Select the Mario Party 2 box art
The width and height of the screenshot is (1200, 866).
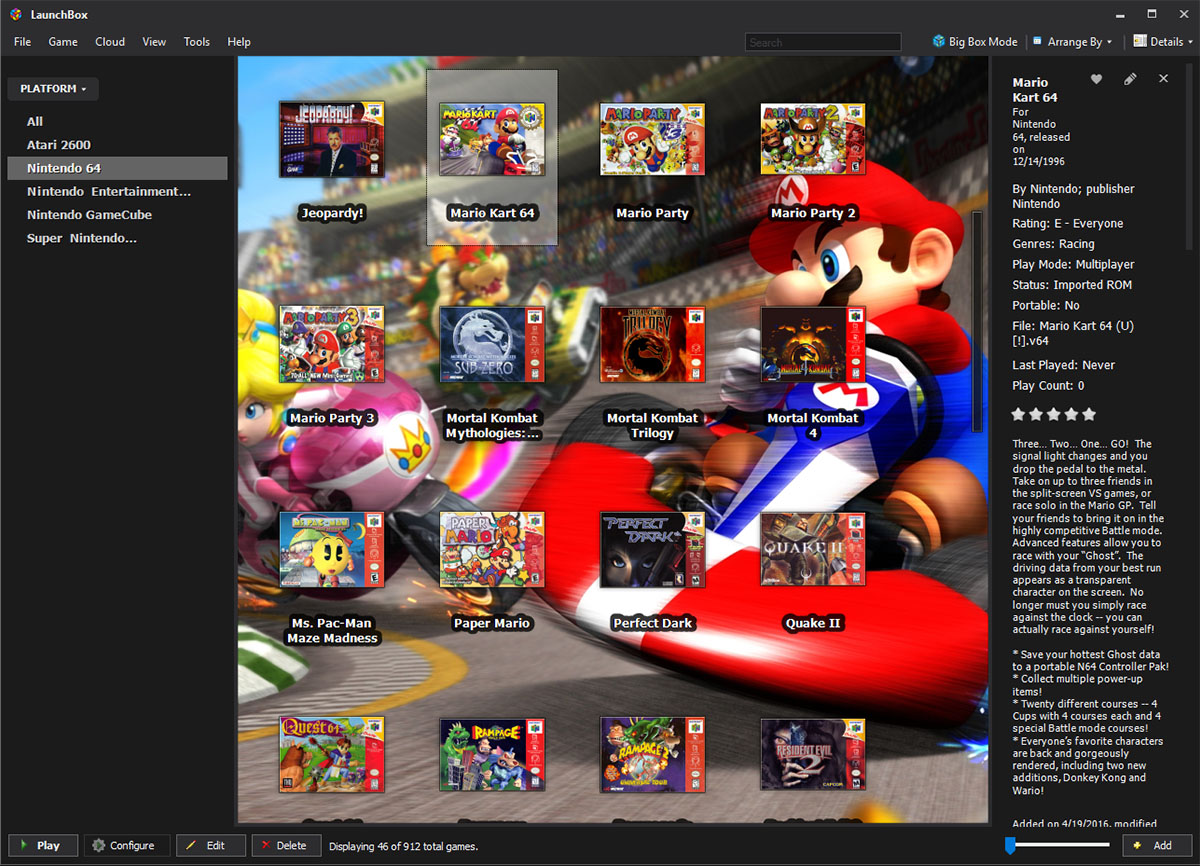coord(813,139)
